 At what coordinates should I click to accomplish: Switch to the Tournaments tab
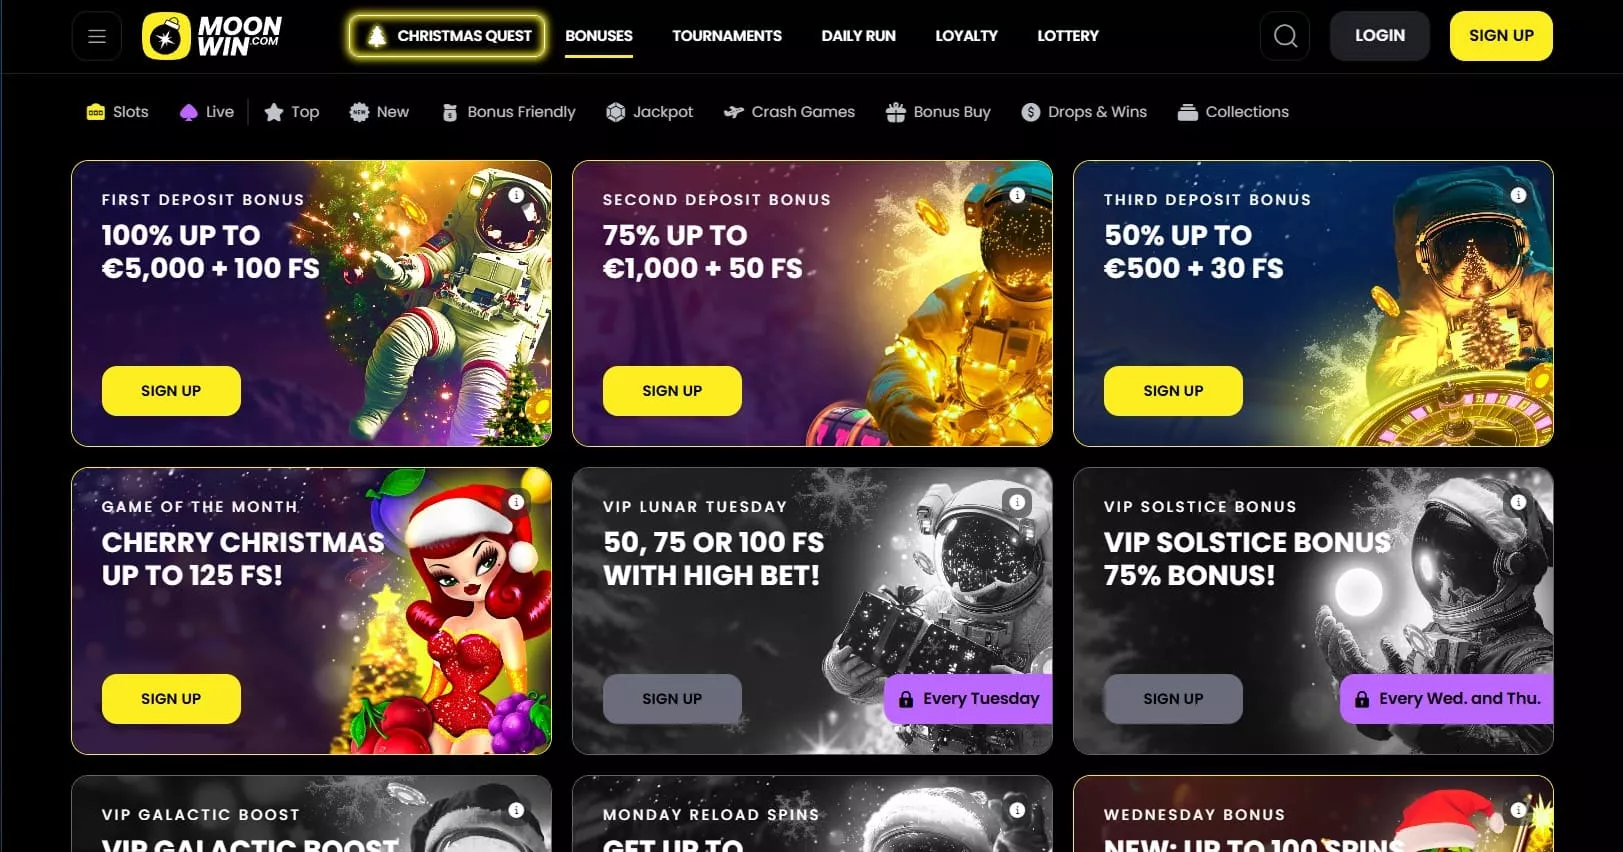[x=727, y=36]
